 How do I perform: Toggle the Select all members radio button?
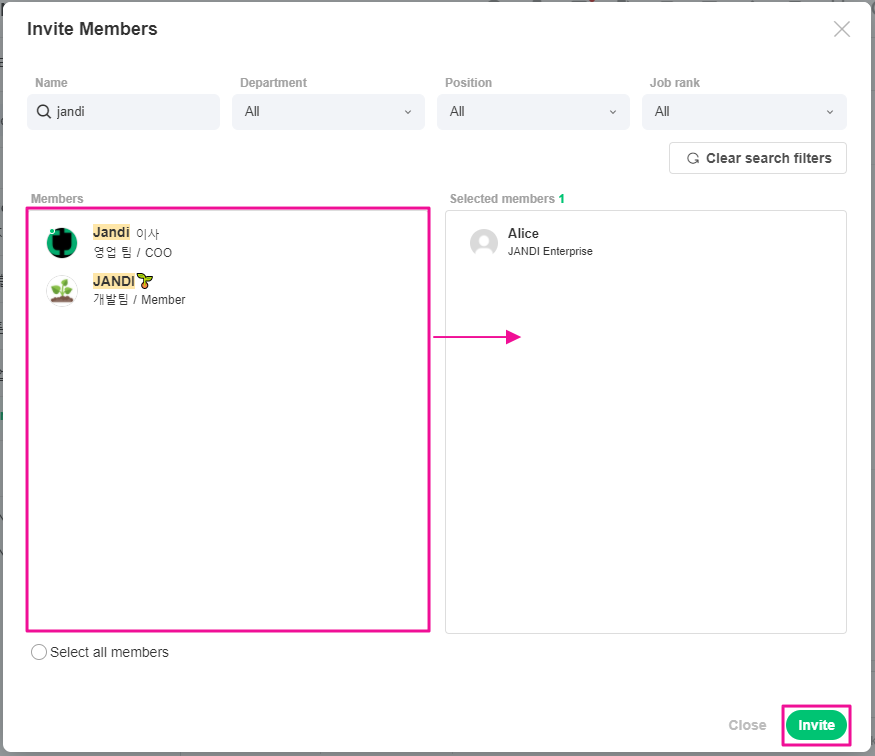(39, 652)
